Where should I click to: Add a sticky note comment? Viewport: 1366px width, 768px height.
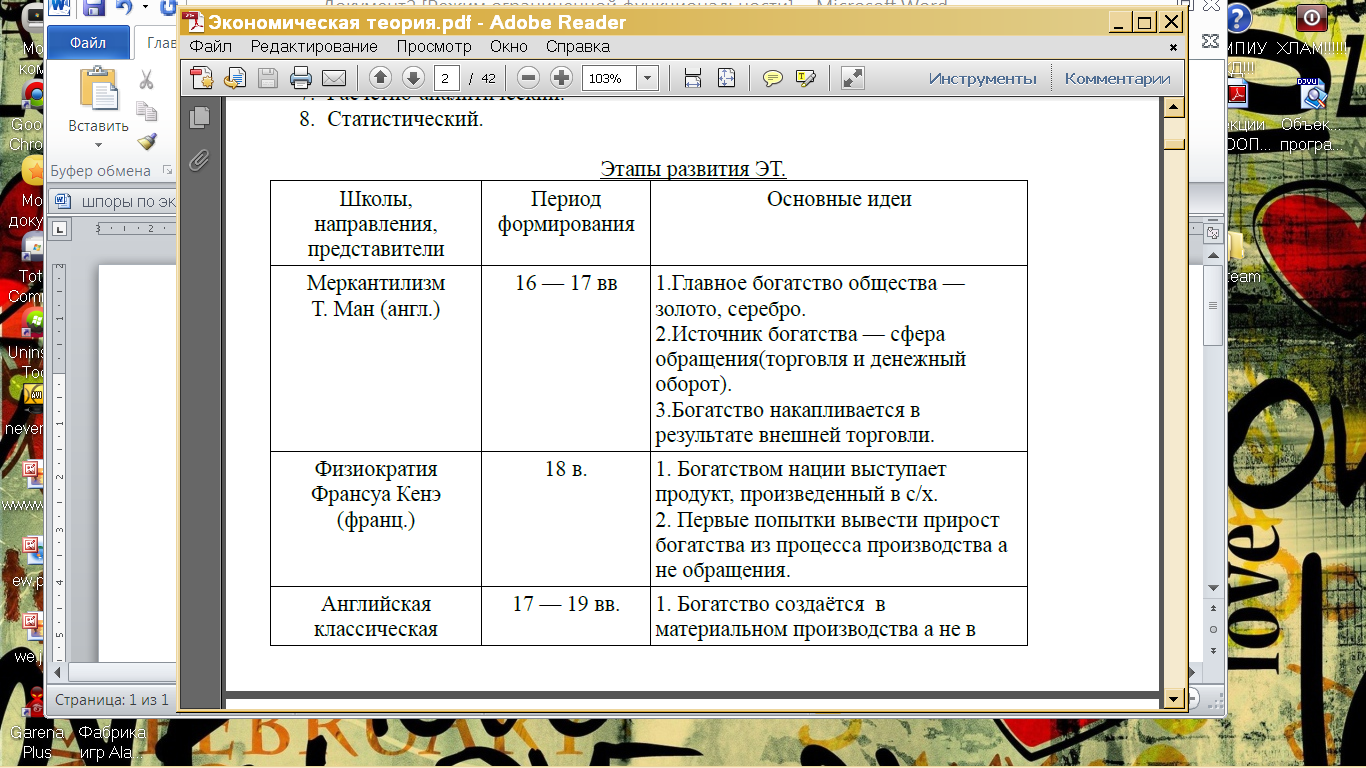(x=773, y=78)
